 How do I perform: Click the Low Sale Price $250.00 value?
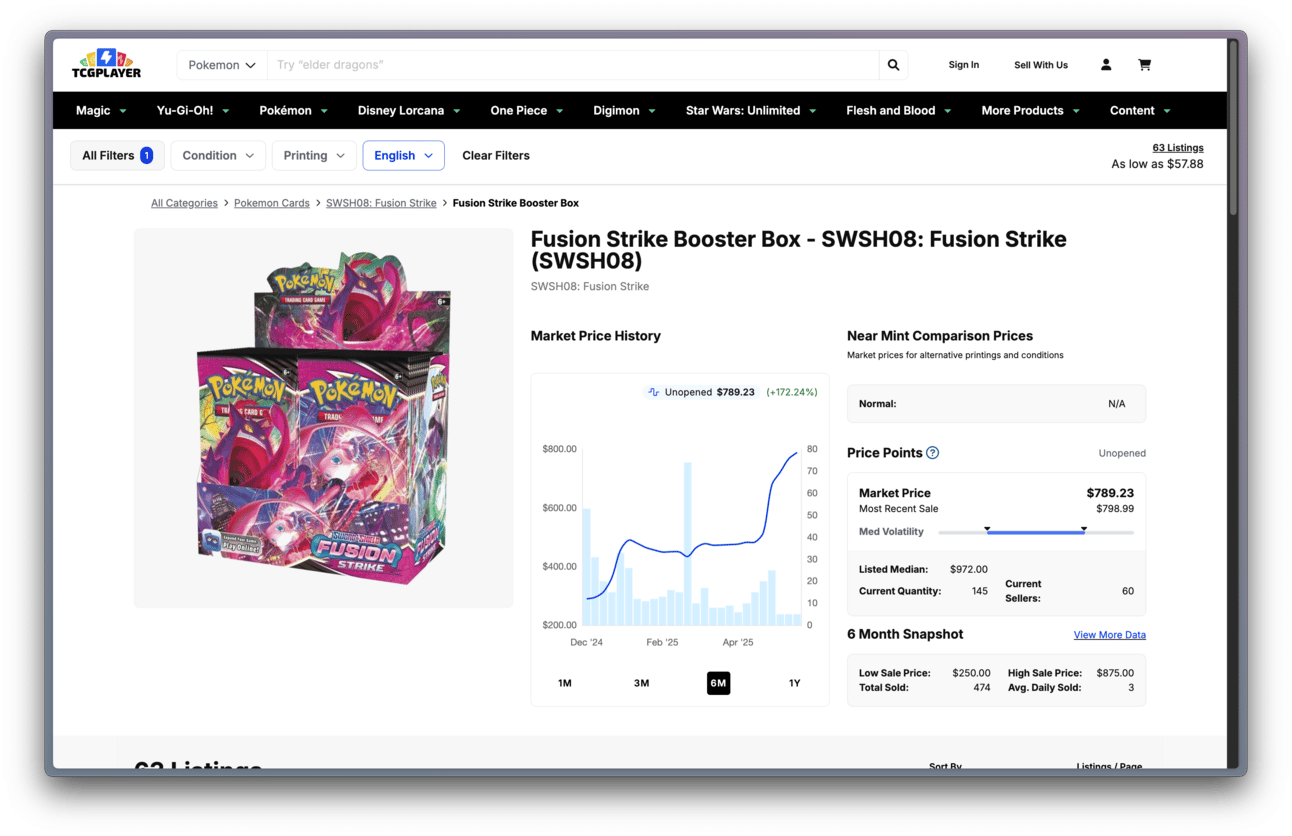pyautogui.click(x=972, y=673)
